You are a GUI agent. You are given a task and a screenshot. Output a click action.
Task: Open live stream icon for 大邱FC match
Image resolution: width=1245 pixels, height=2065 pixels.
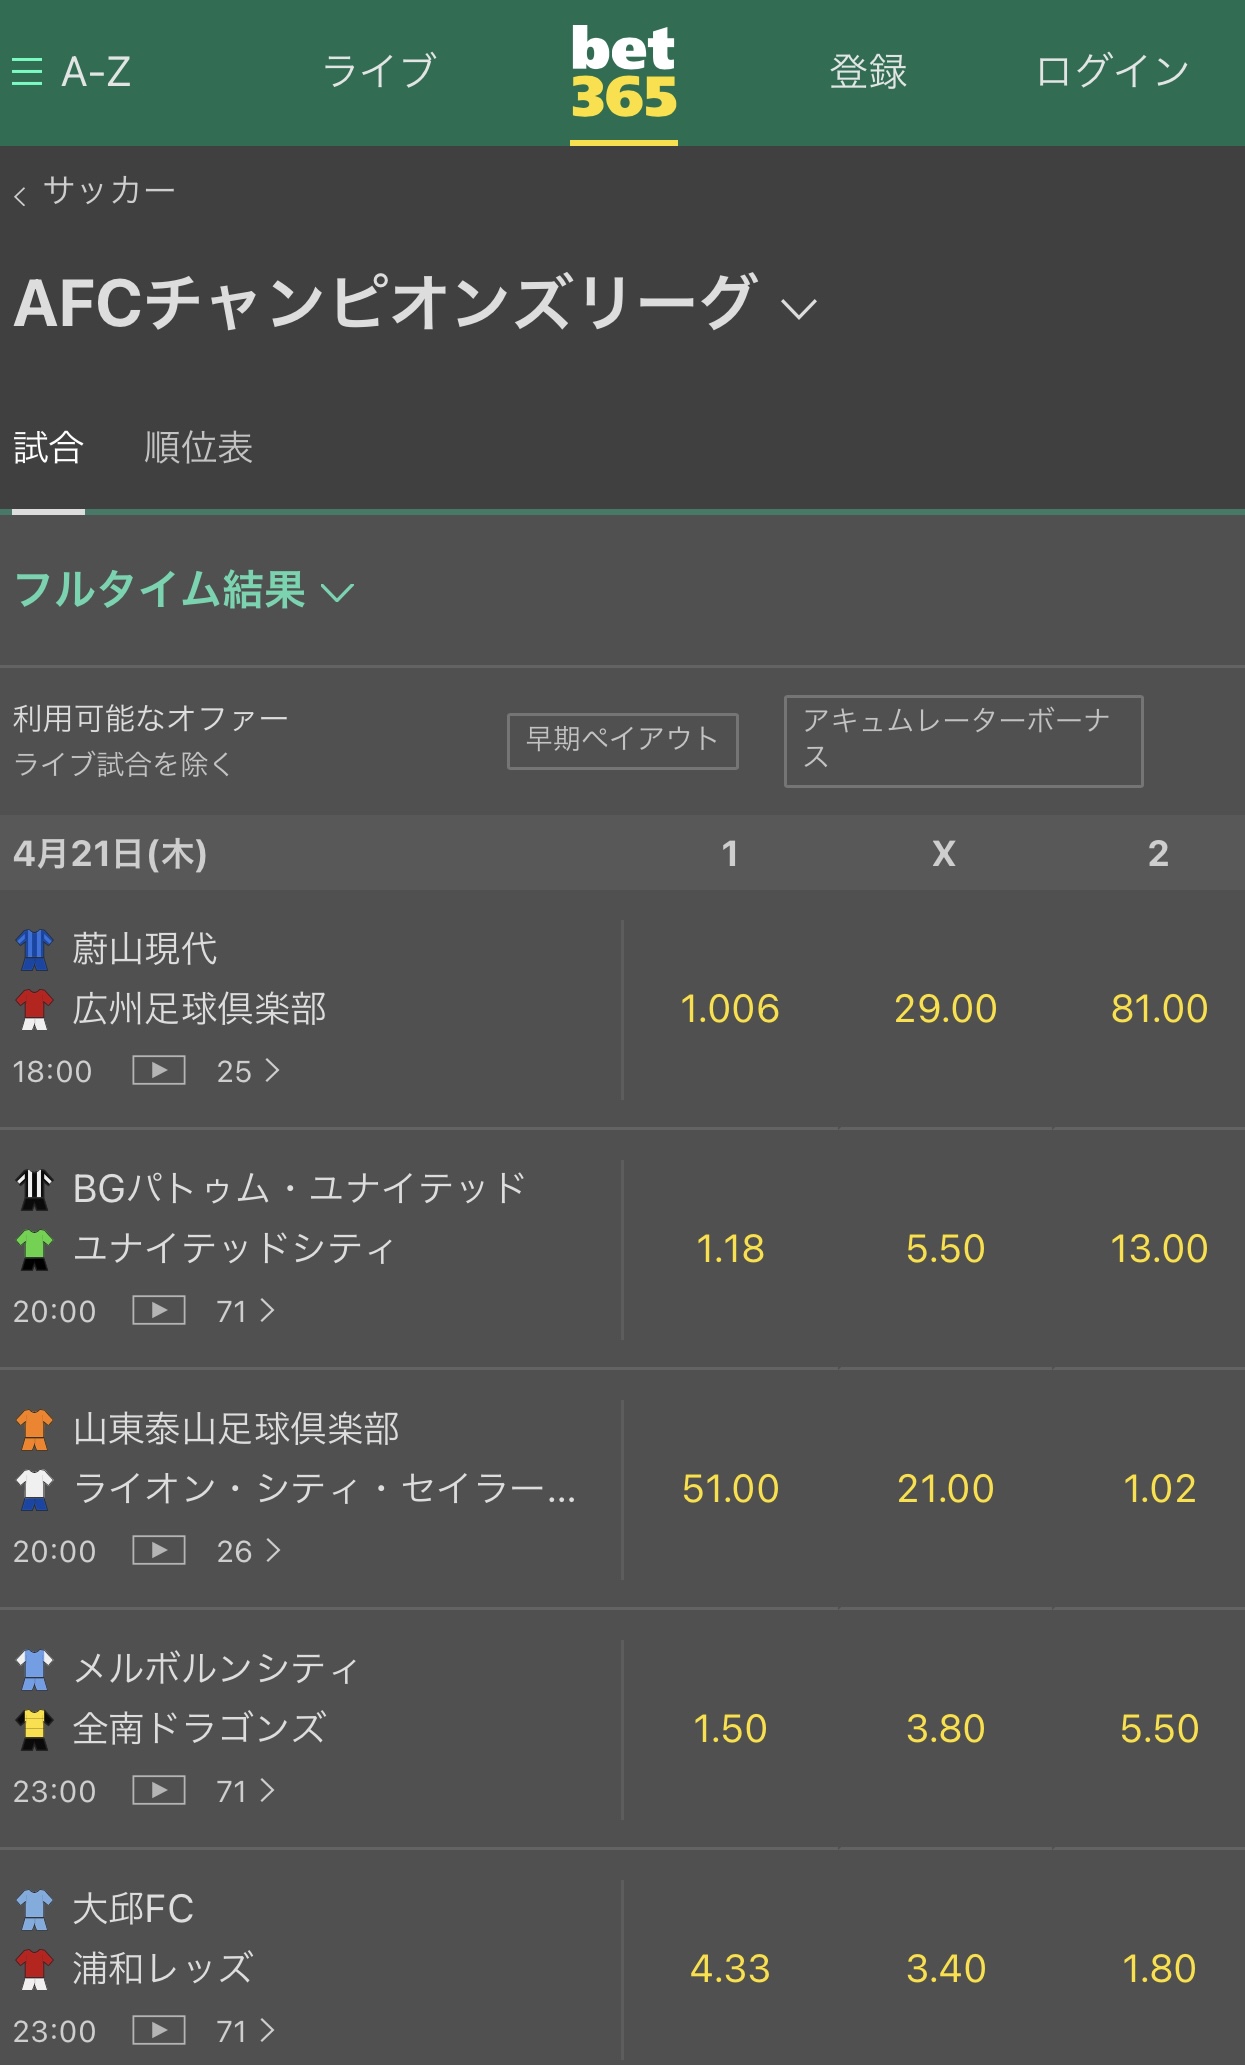click(159, 2030)
